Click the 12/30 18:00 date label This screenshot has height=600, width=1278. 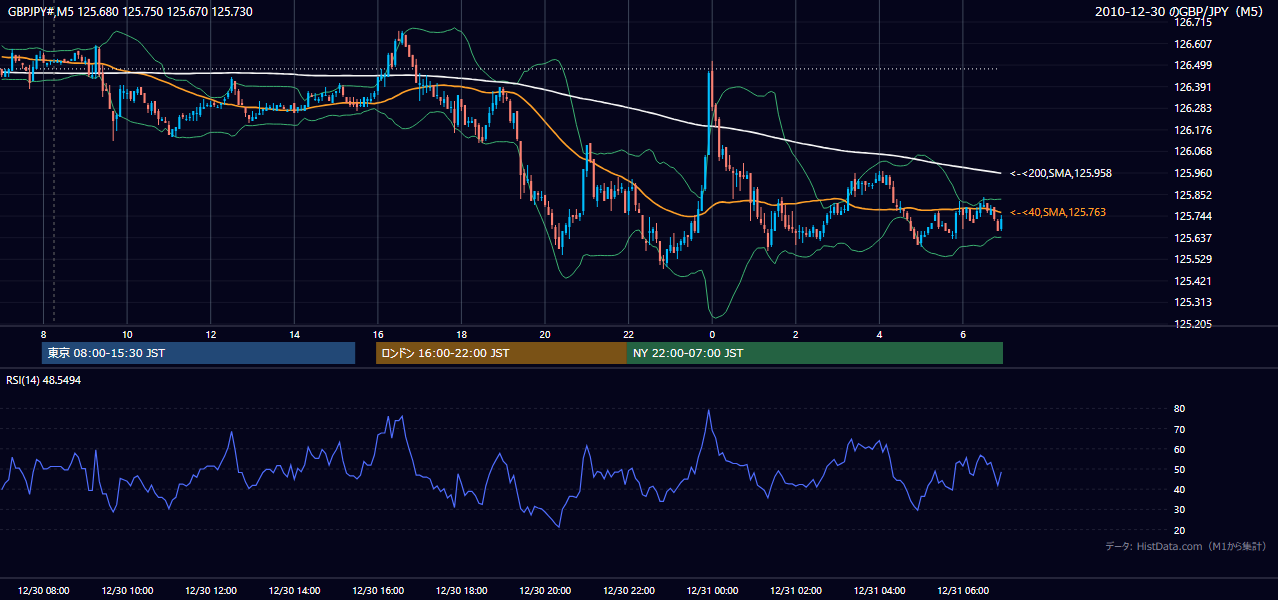coord(461,591)
